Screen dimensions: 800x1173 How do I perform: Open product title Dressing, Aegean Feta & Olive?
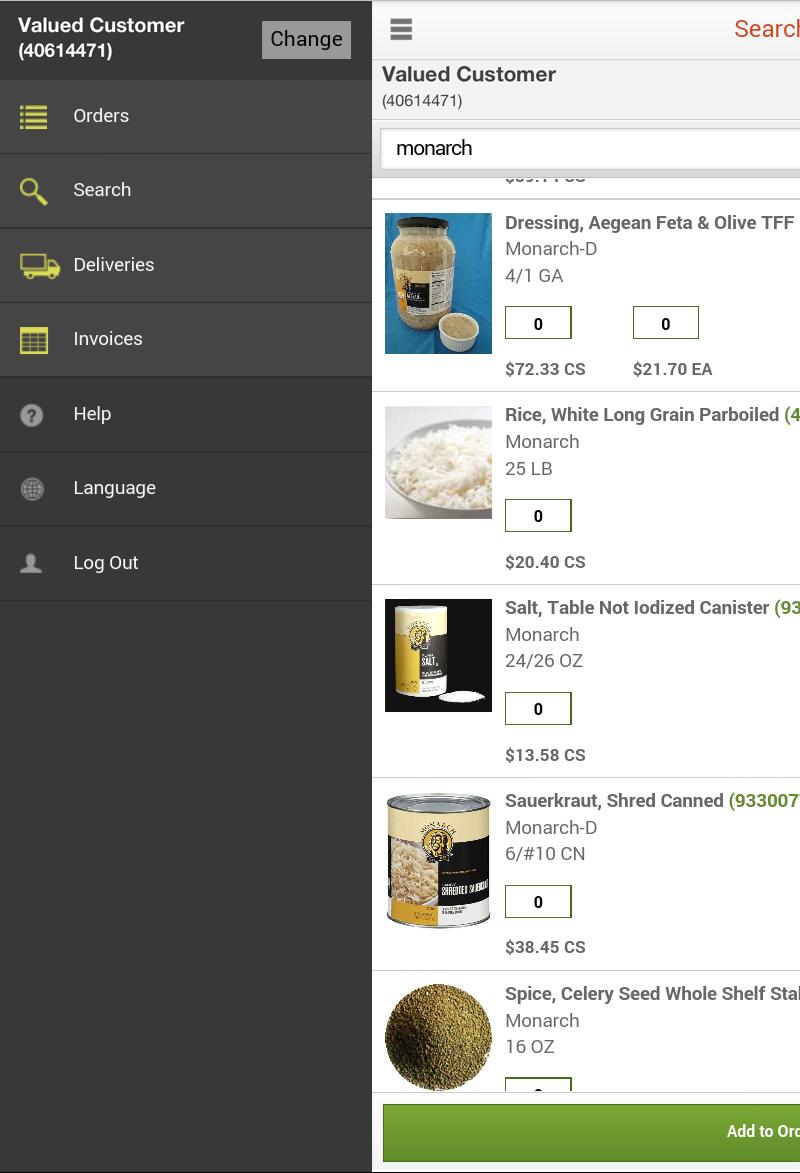click(x=650, y=223)
